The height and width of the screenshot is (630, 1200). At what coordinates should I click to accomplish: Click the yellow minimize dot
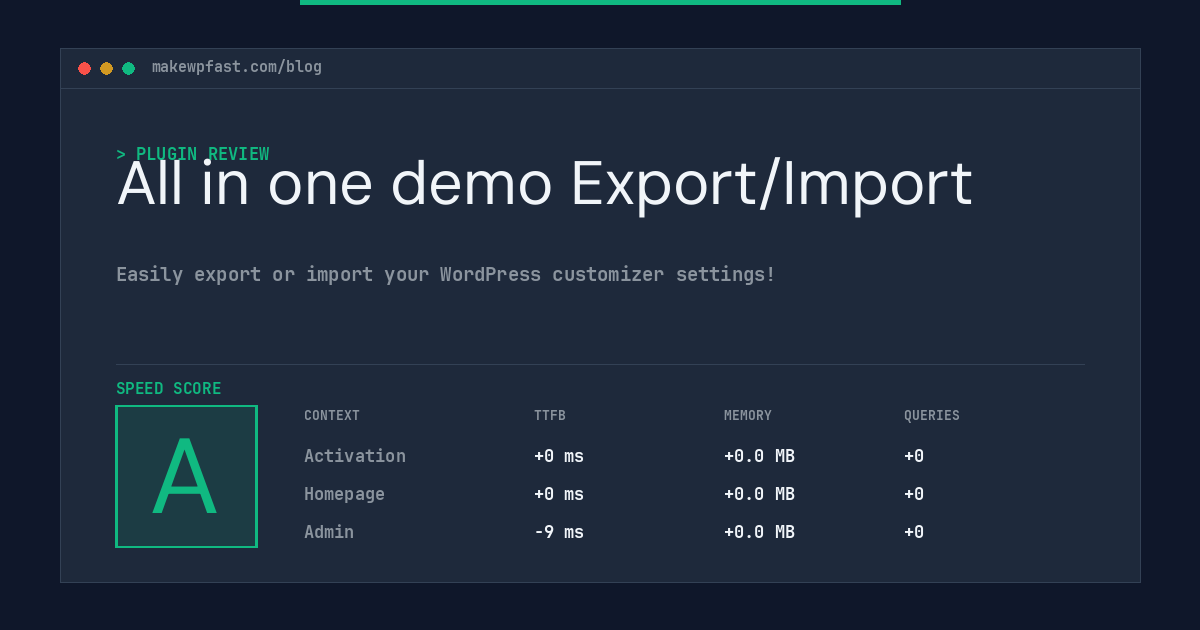coord(106,68)
